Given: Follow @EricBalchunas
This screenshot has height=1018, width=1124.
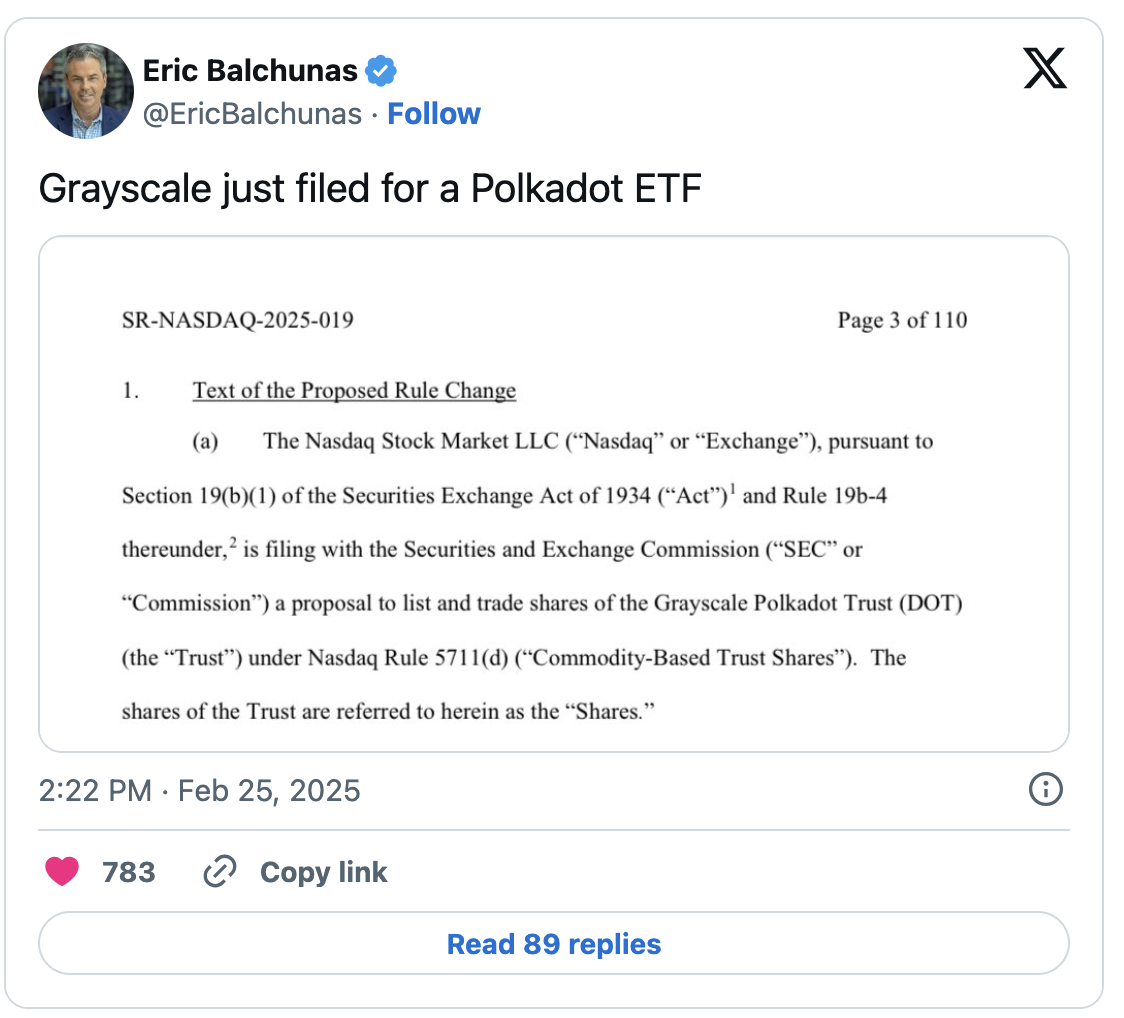Looking at the screenshot, I should pos(434,113).
